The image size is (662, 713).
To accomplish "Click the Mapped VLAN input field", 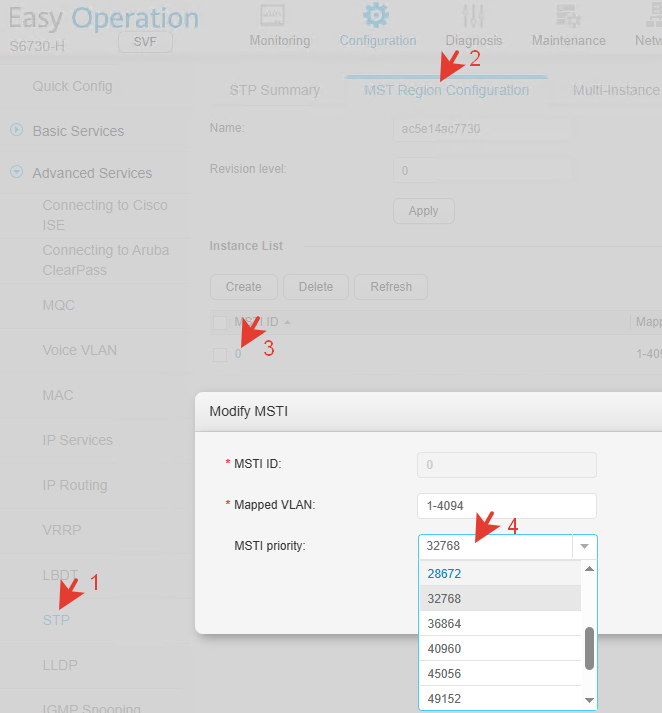I will [507, 506].
